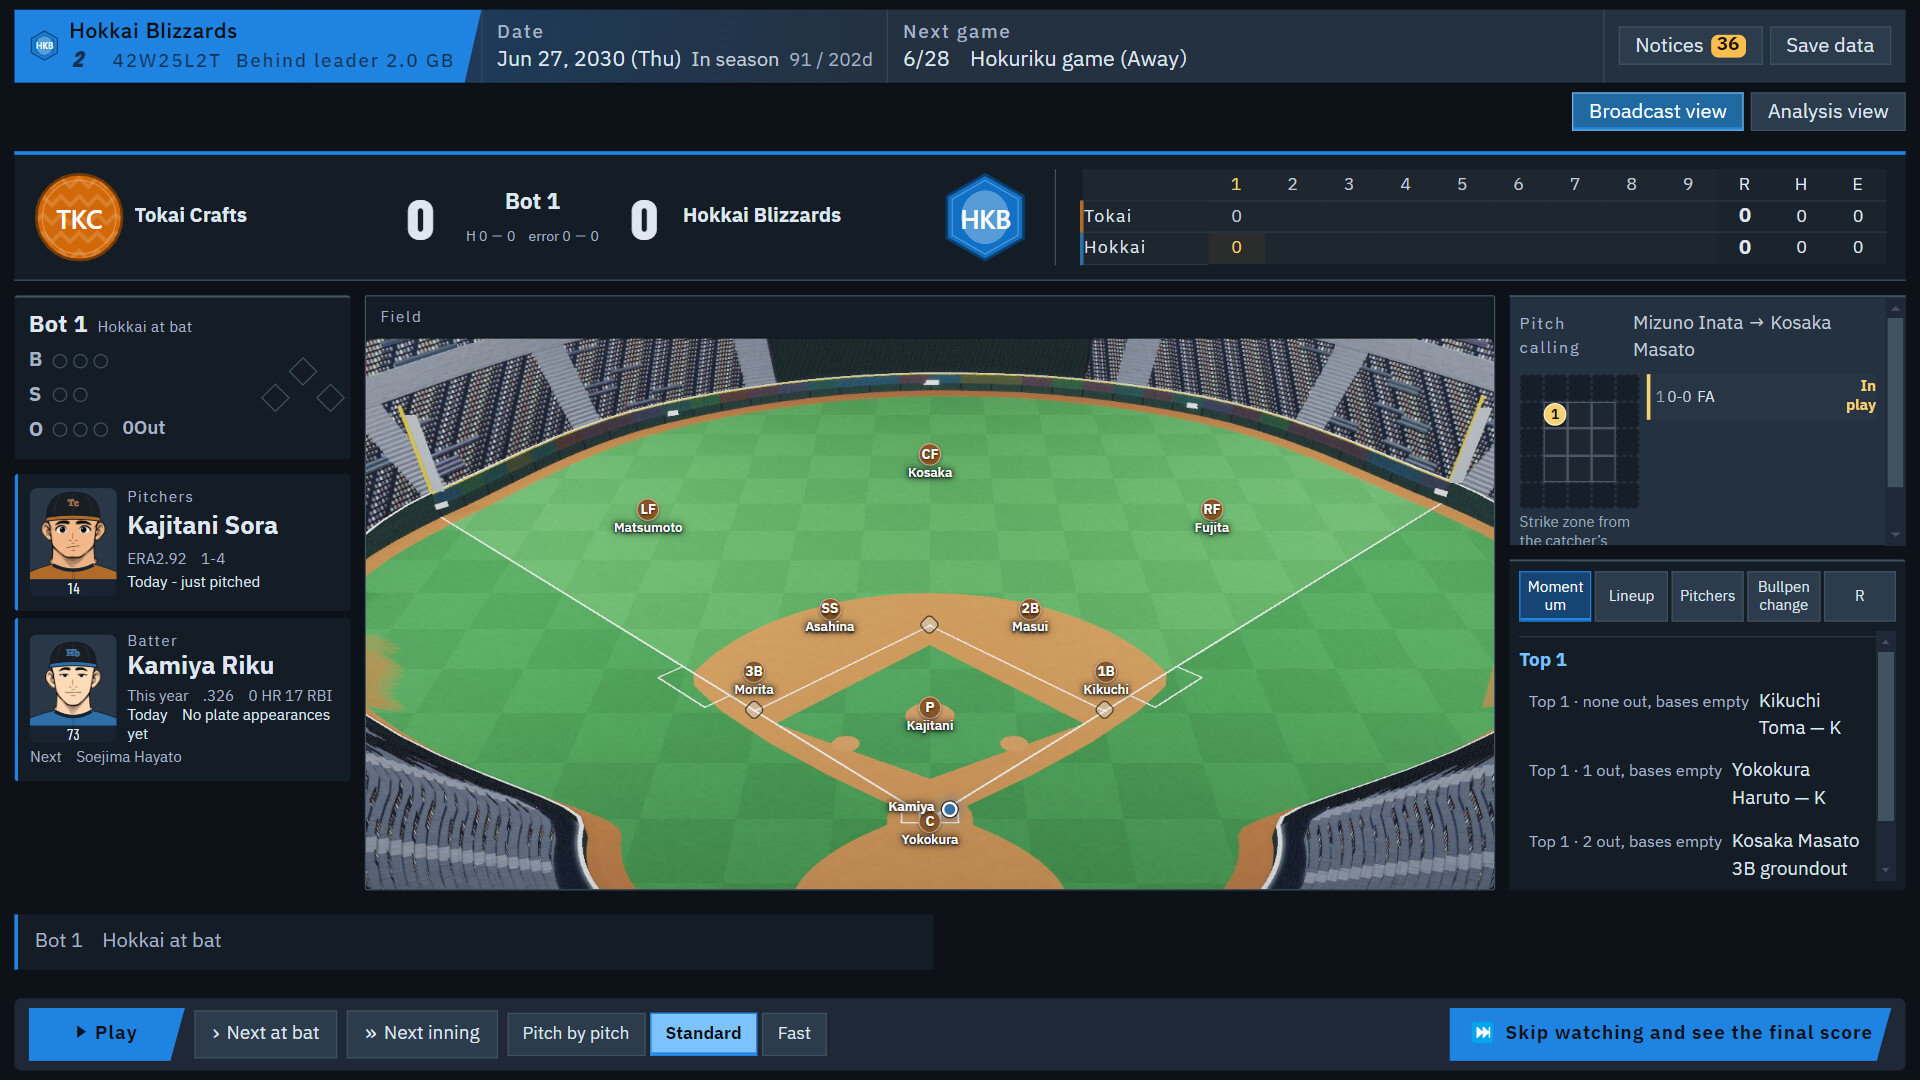Select the 2B Masui fielder marker
1920x1080 pixels.
tap(1030, 608)
